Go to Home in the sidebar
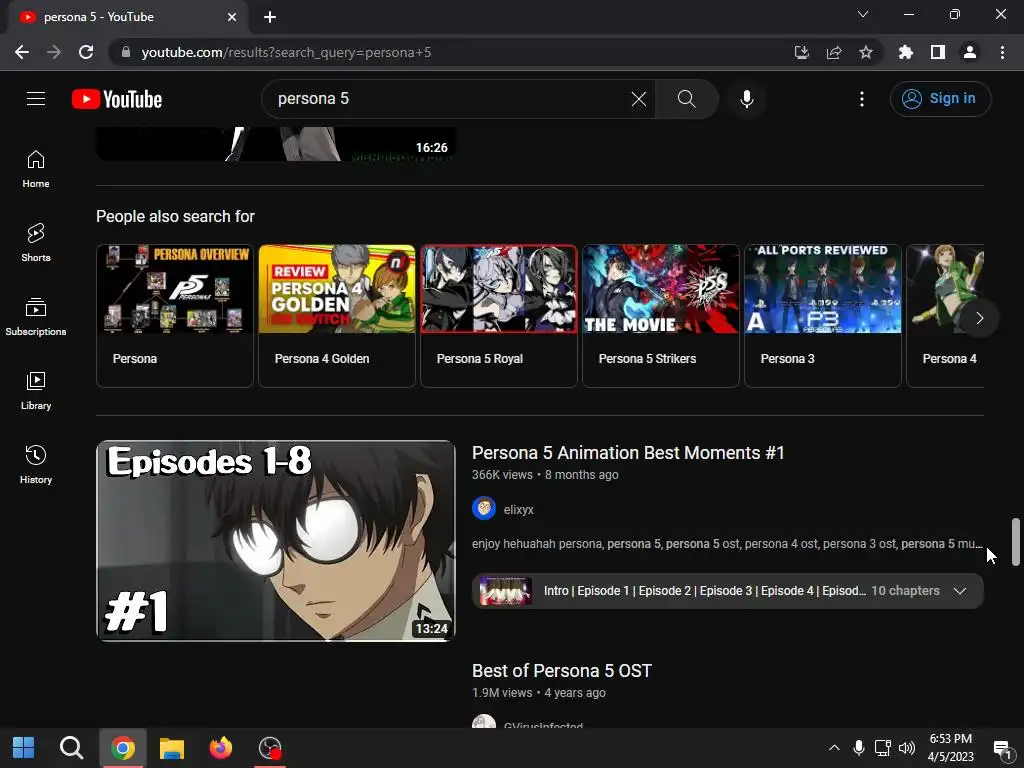The height and width of the screenshot is (768, 1024). (x=36, y=169)
